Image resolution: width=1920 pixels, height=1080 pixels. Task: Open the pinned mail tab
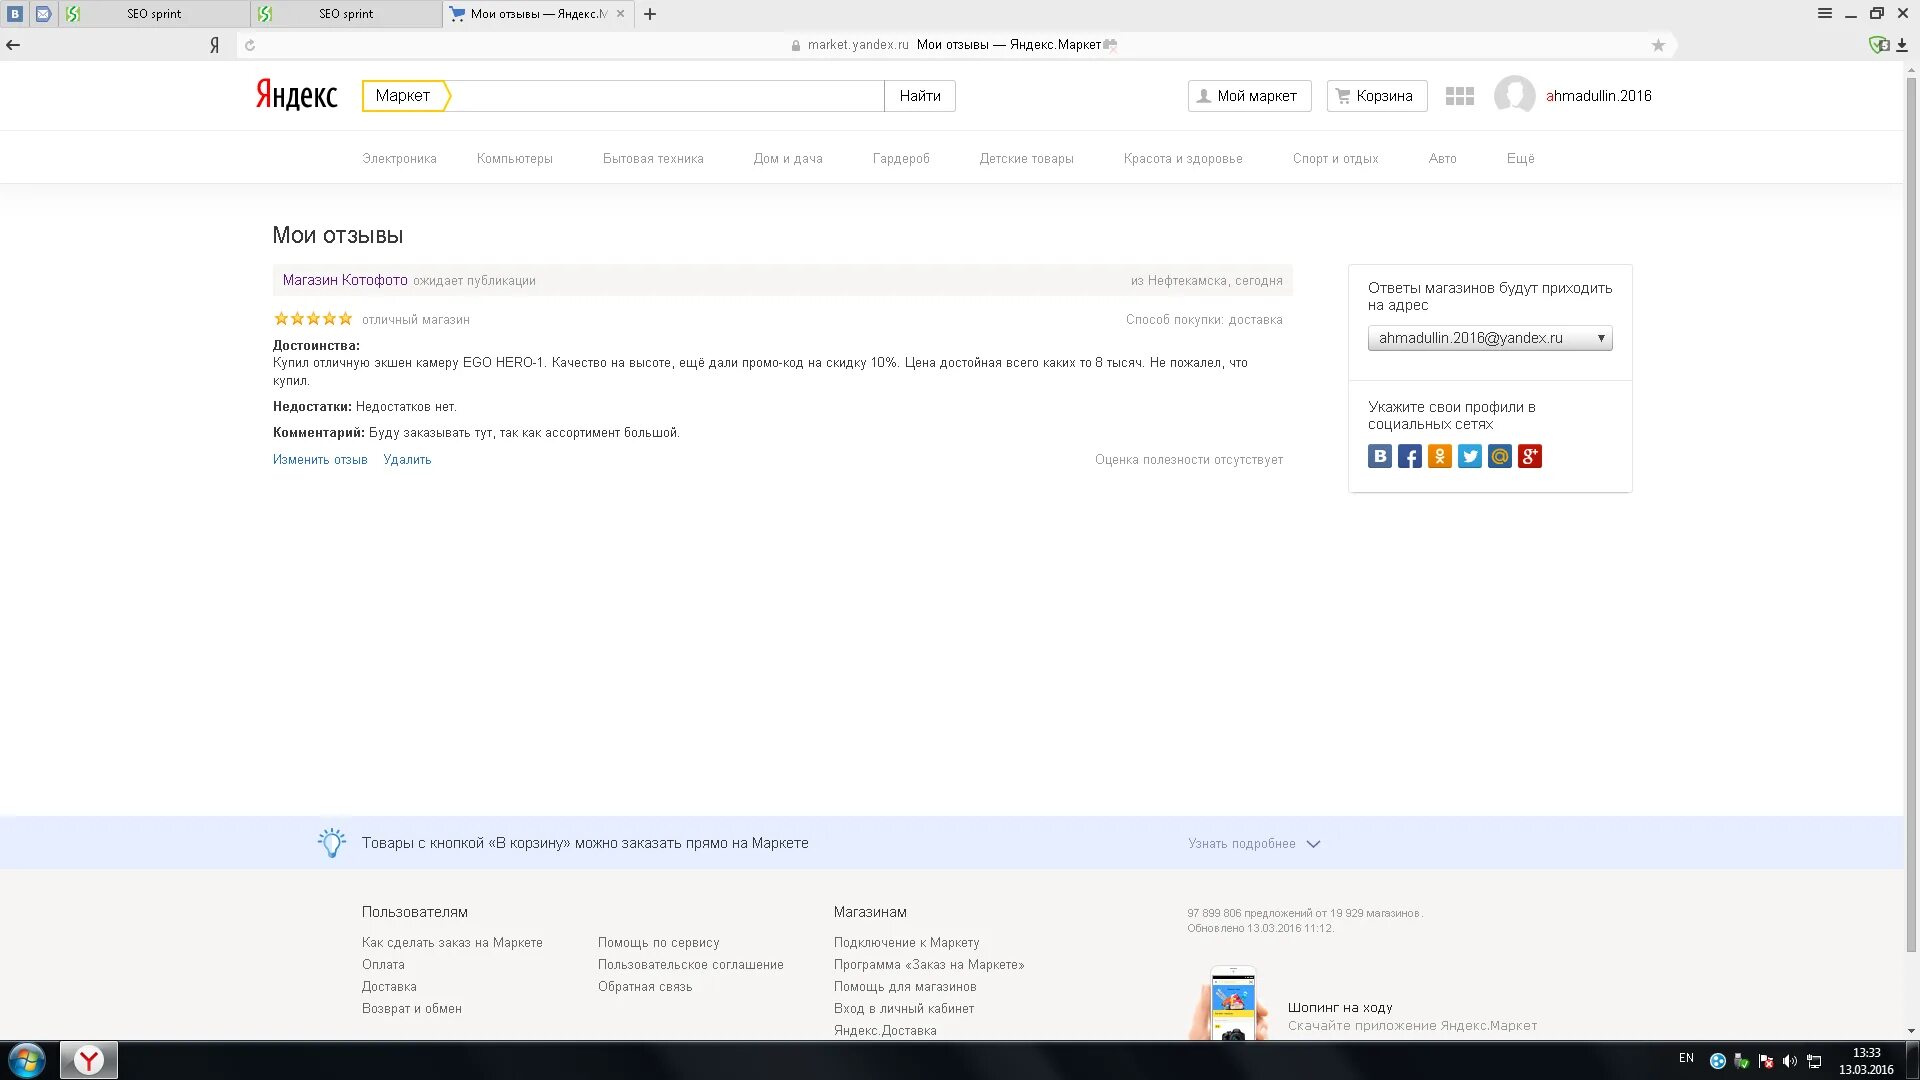[43, 14]
